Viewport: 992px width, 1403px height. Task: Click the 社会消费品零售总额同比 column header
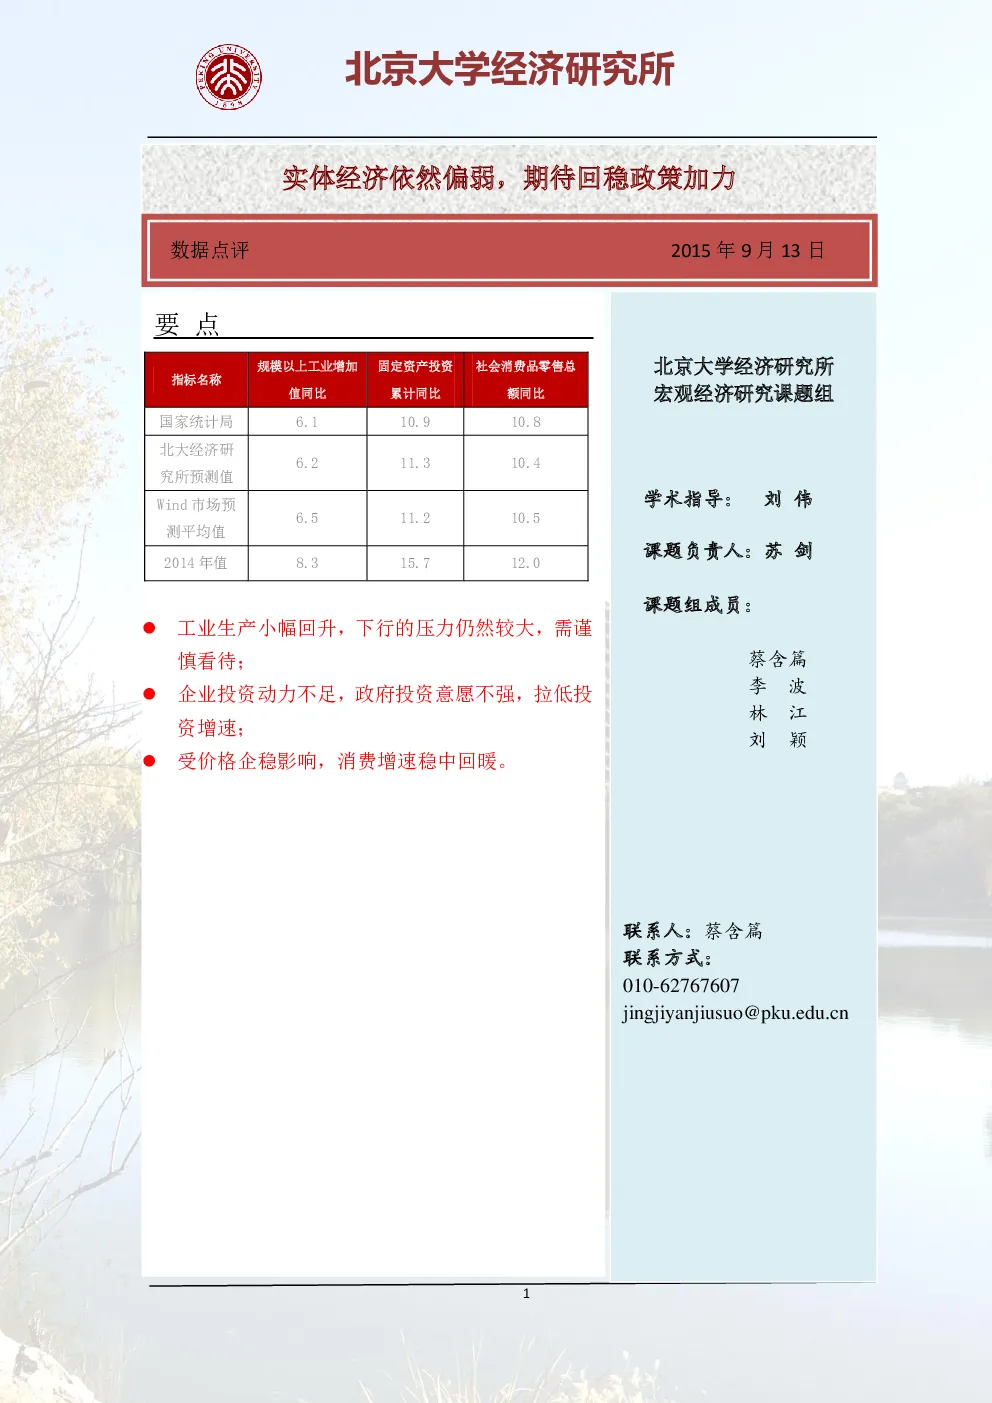click(x=525, y=380)
